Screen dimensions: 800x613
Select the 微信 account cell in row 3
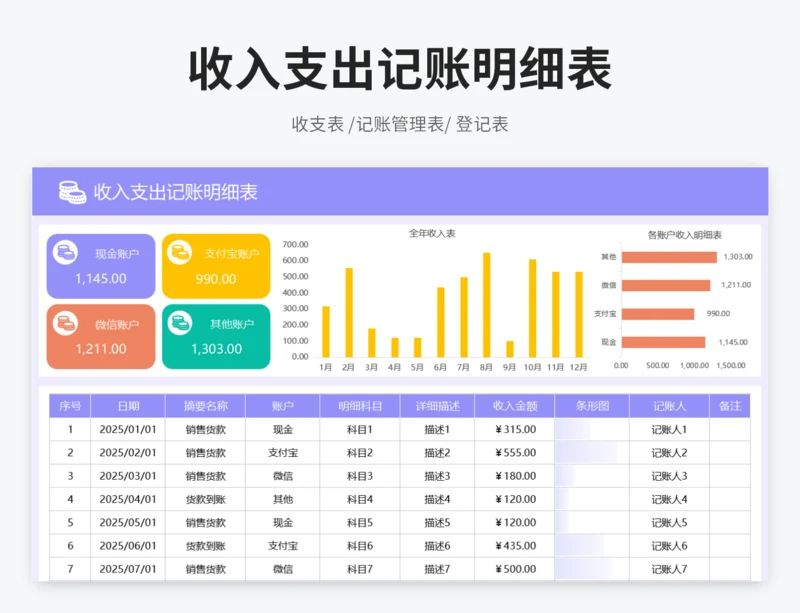click(x=283, y=476)
